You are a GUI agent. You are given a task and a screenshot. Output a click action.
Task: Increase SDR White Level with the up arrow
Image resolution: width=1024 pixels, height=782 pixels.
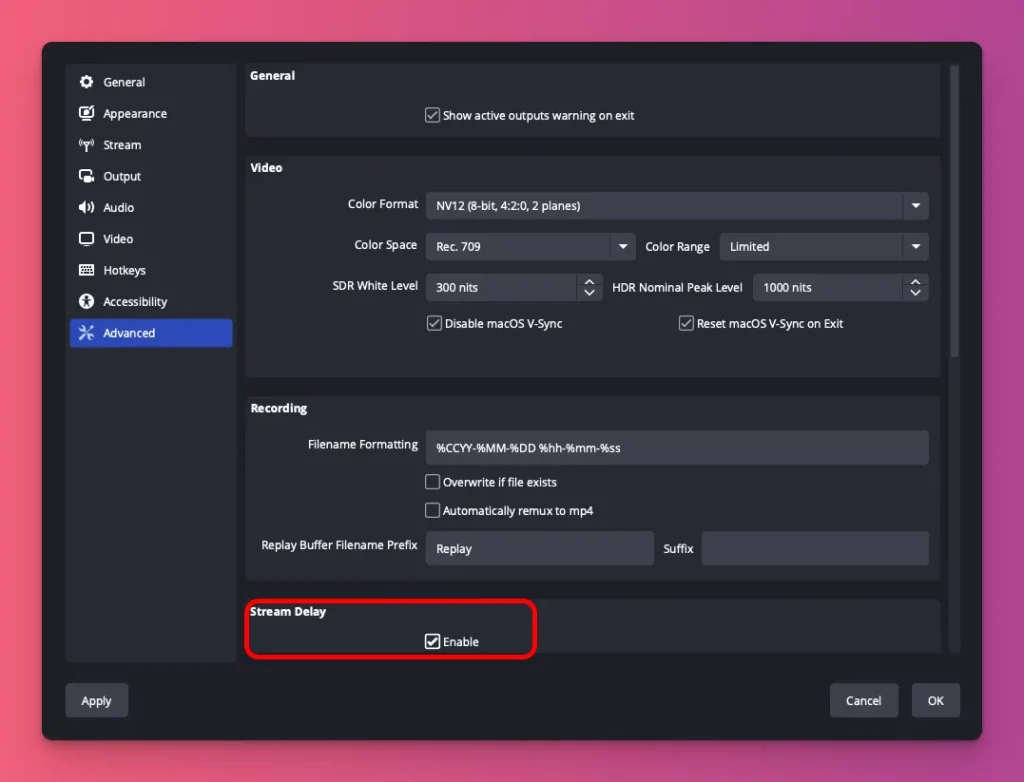590,281
